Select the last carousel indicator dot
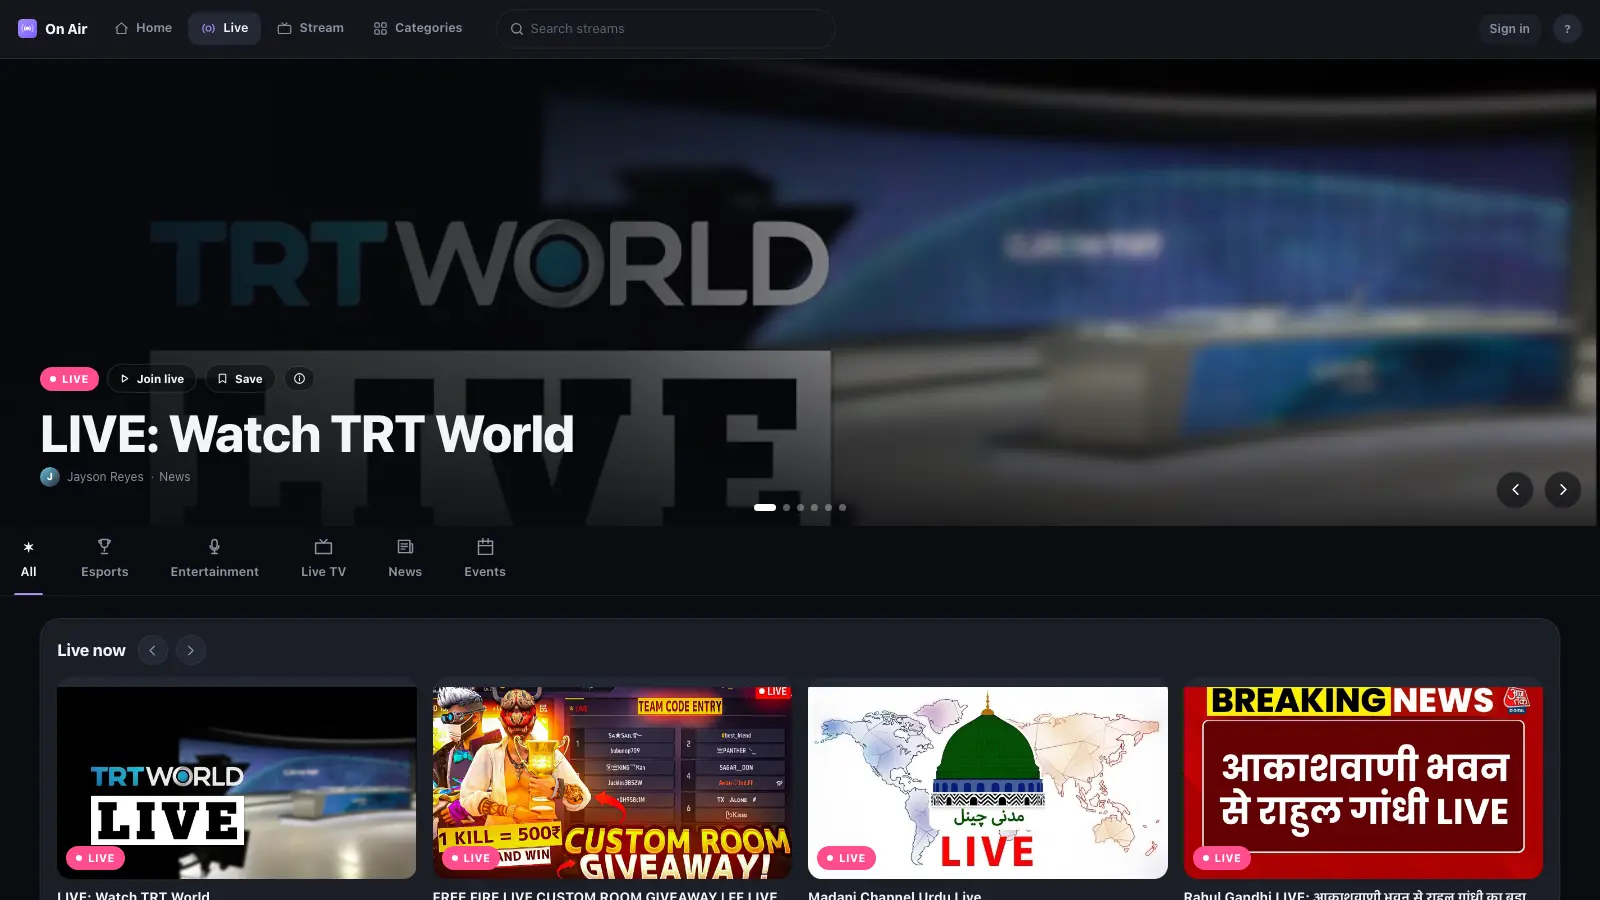1600x900 pixels. pyautogui.click(x=842, y=508)
